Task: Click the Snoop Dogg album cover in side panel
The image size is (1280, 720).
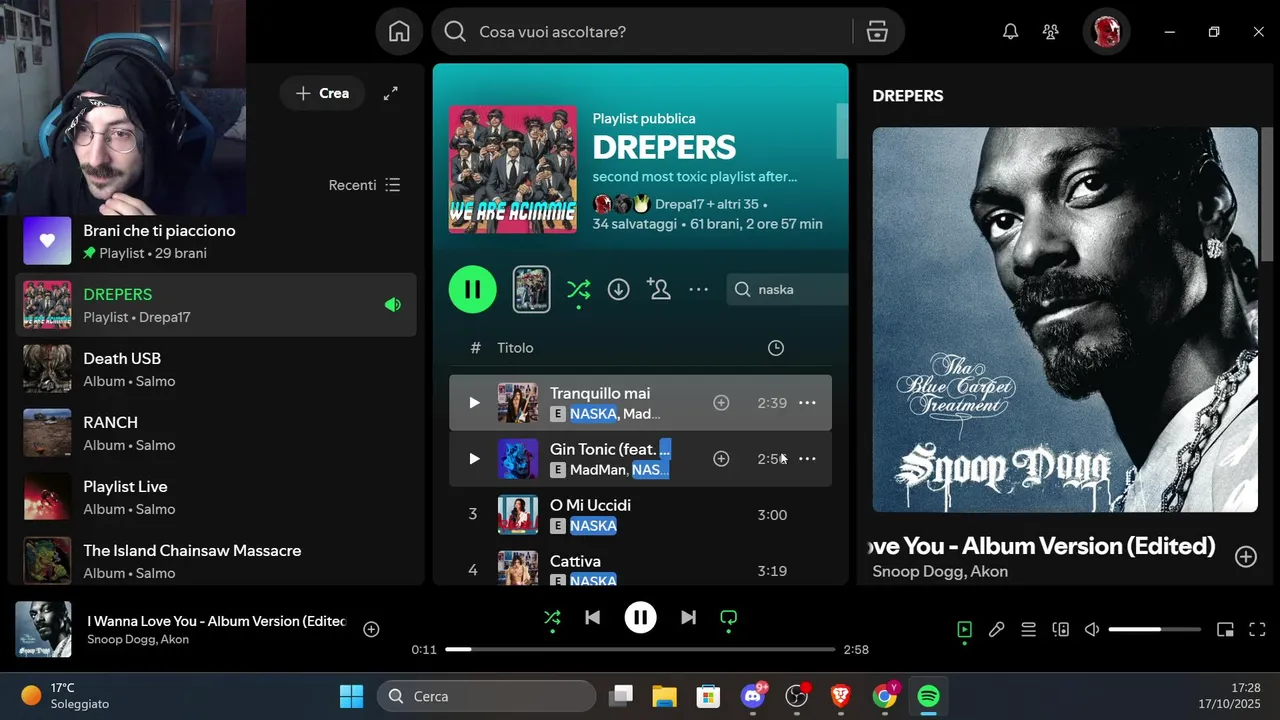Action: pyautogui.click(x=1065, y=319)
